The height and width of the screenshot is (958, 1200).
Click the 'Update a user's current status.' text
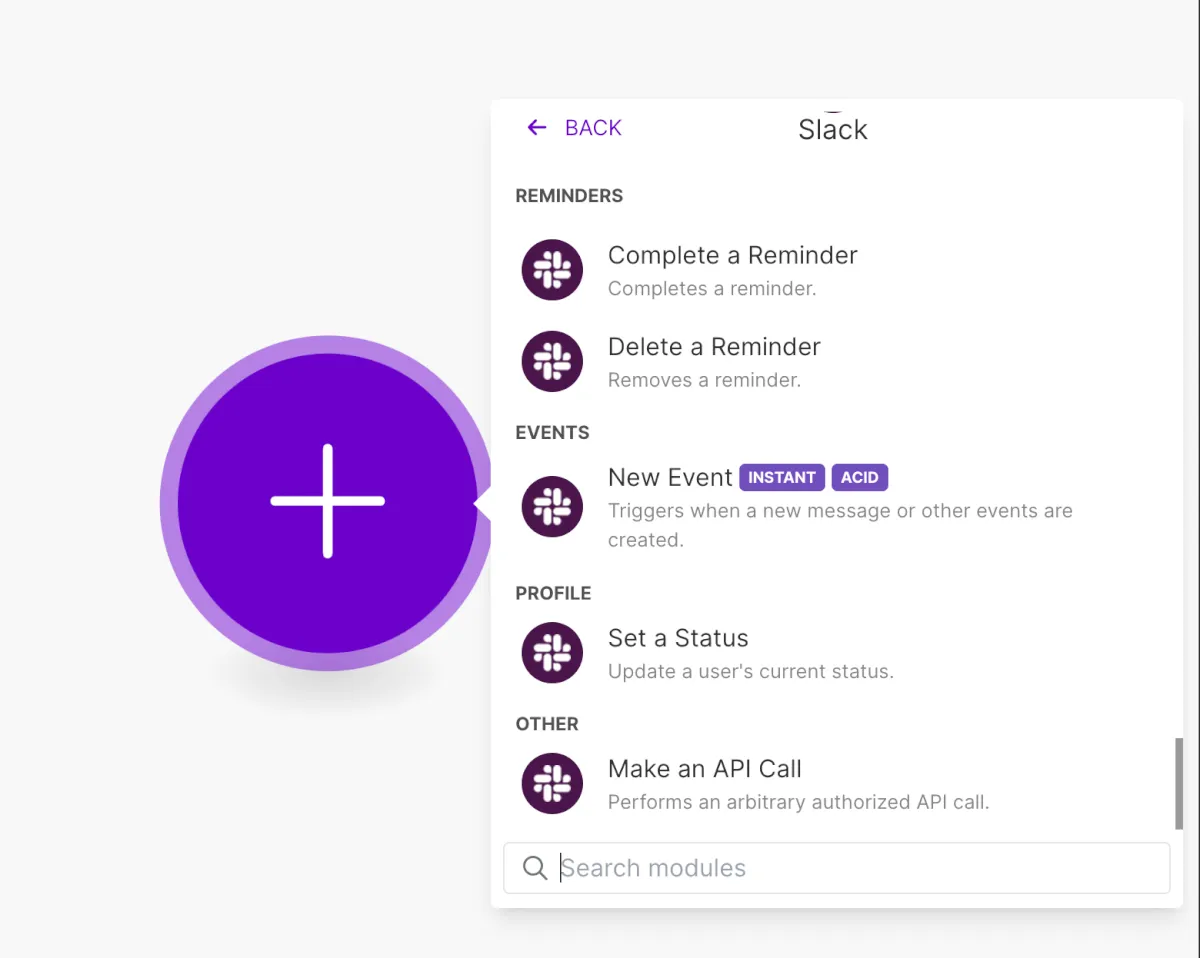click(751, 672)
